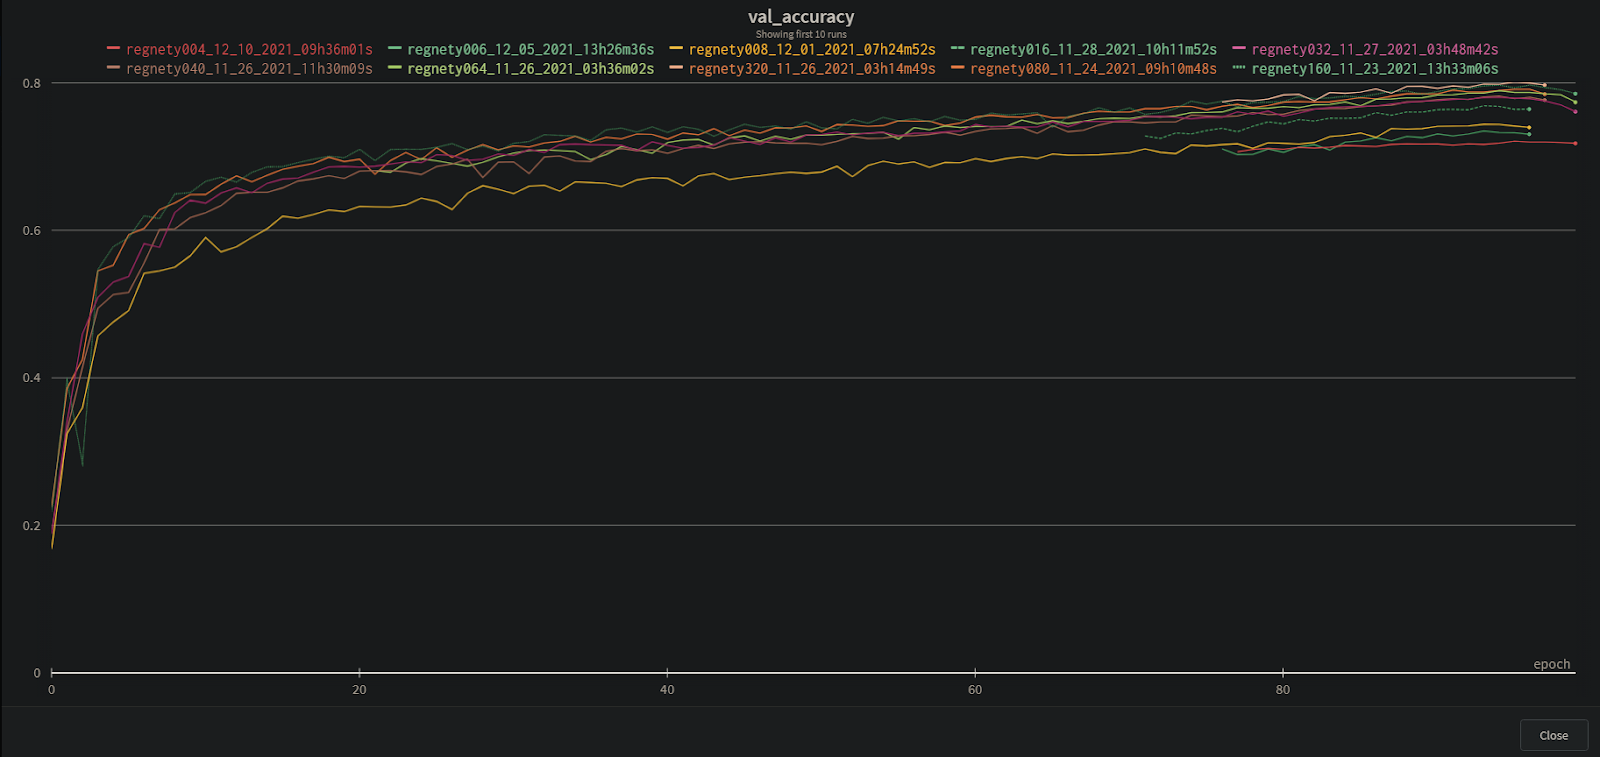This screenshot has height=757, width=1600.
Task: Toggle the regnety016 run in legend
Action: (1093, 49)
